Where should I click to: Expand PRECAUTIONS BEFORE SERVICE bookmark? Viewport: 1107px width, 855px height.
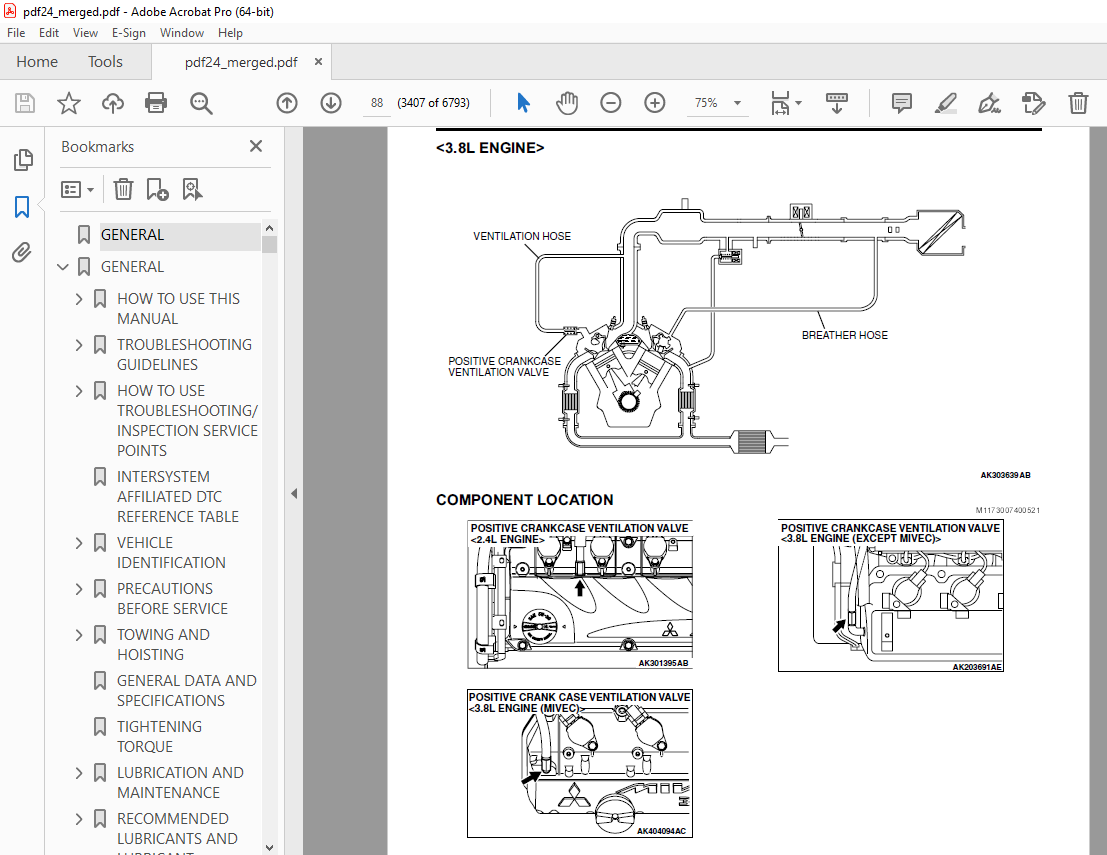[x=79, y=588]
